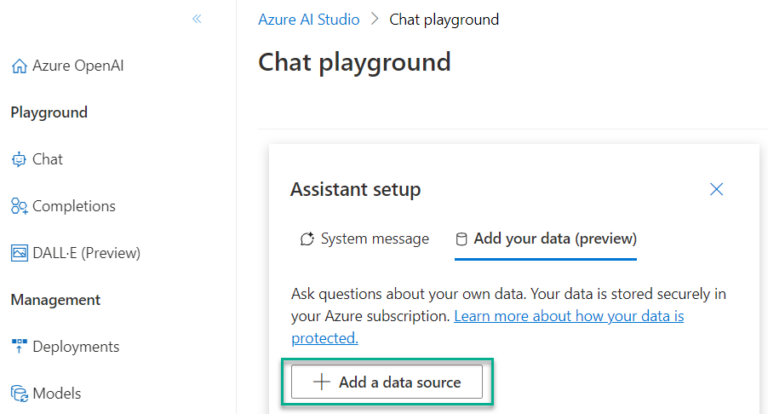Click the Chat robot icon in sidebar

(18, 159)
